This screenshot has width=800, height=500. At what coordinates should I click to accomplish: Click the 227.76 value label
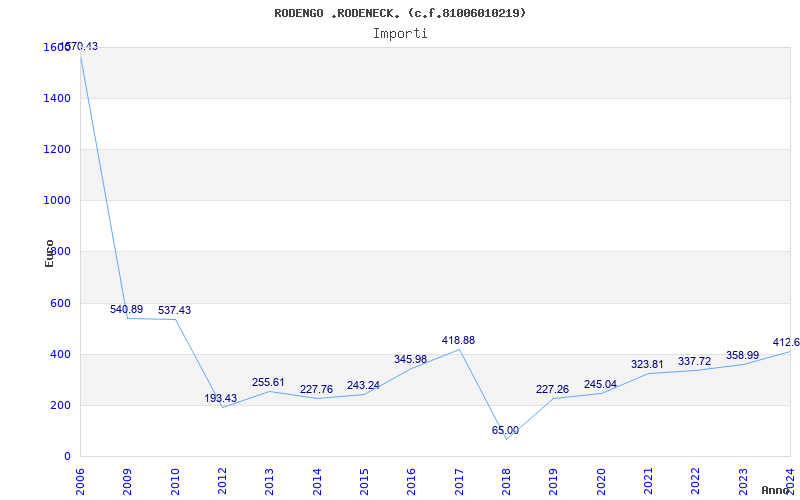click(316, 389)
